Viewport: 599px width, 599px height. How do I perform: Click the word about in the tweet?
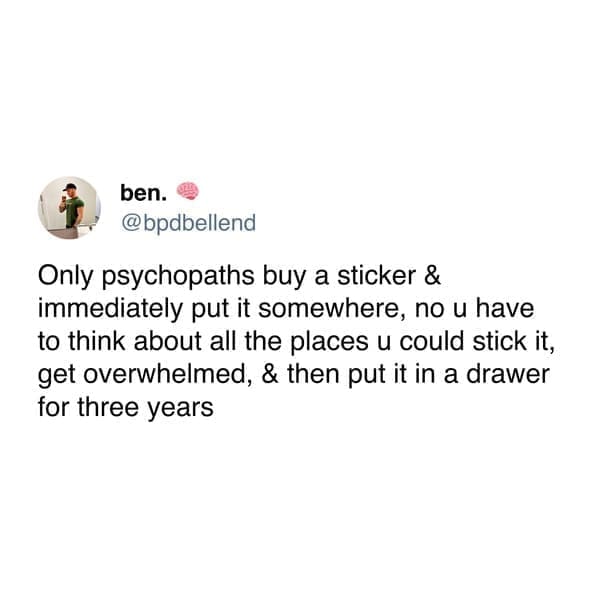coord(168,341)
